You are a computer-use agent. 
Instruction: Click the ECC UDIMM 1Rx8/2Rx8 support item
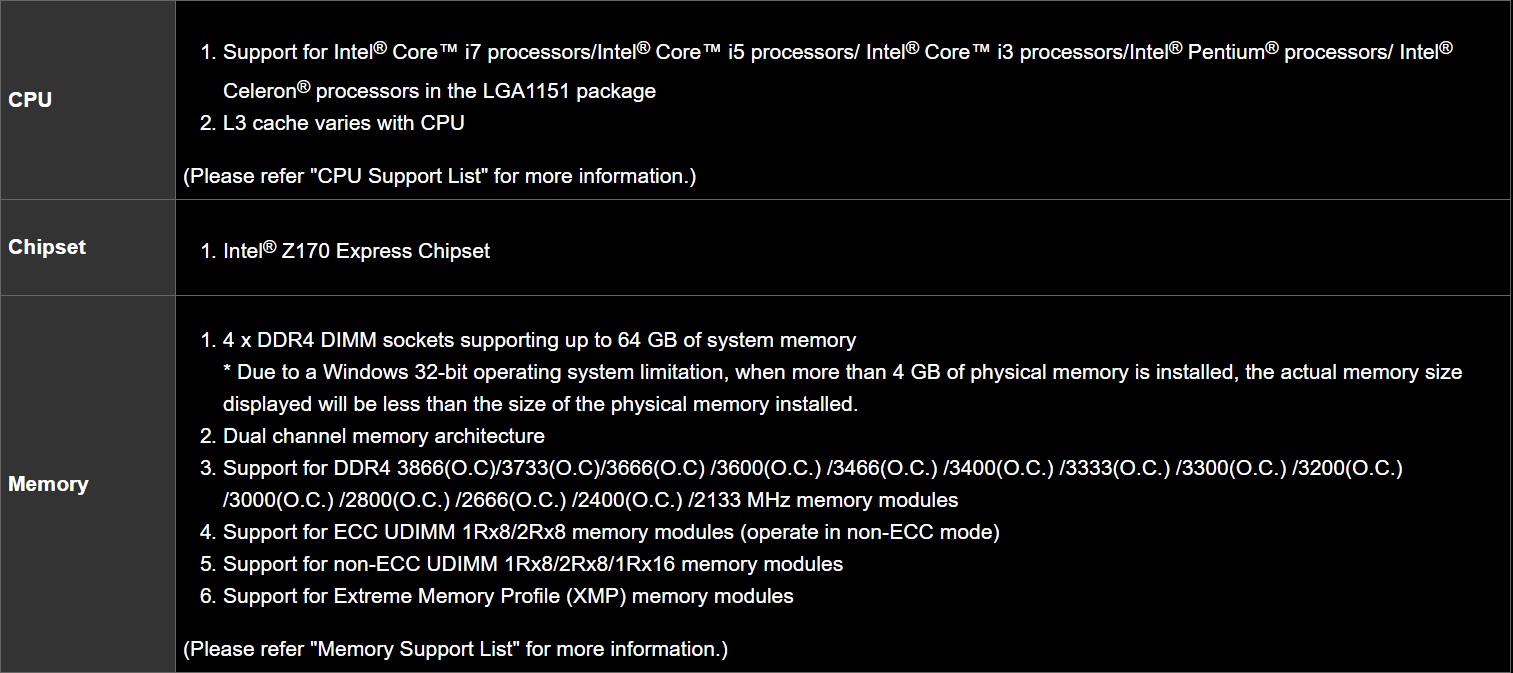pos(611,532)
